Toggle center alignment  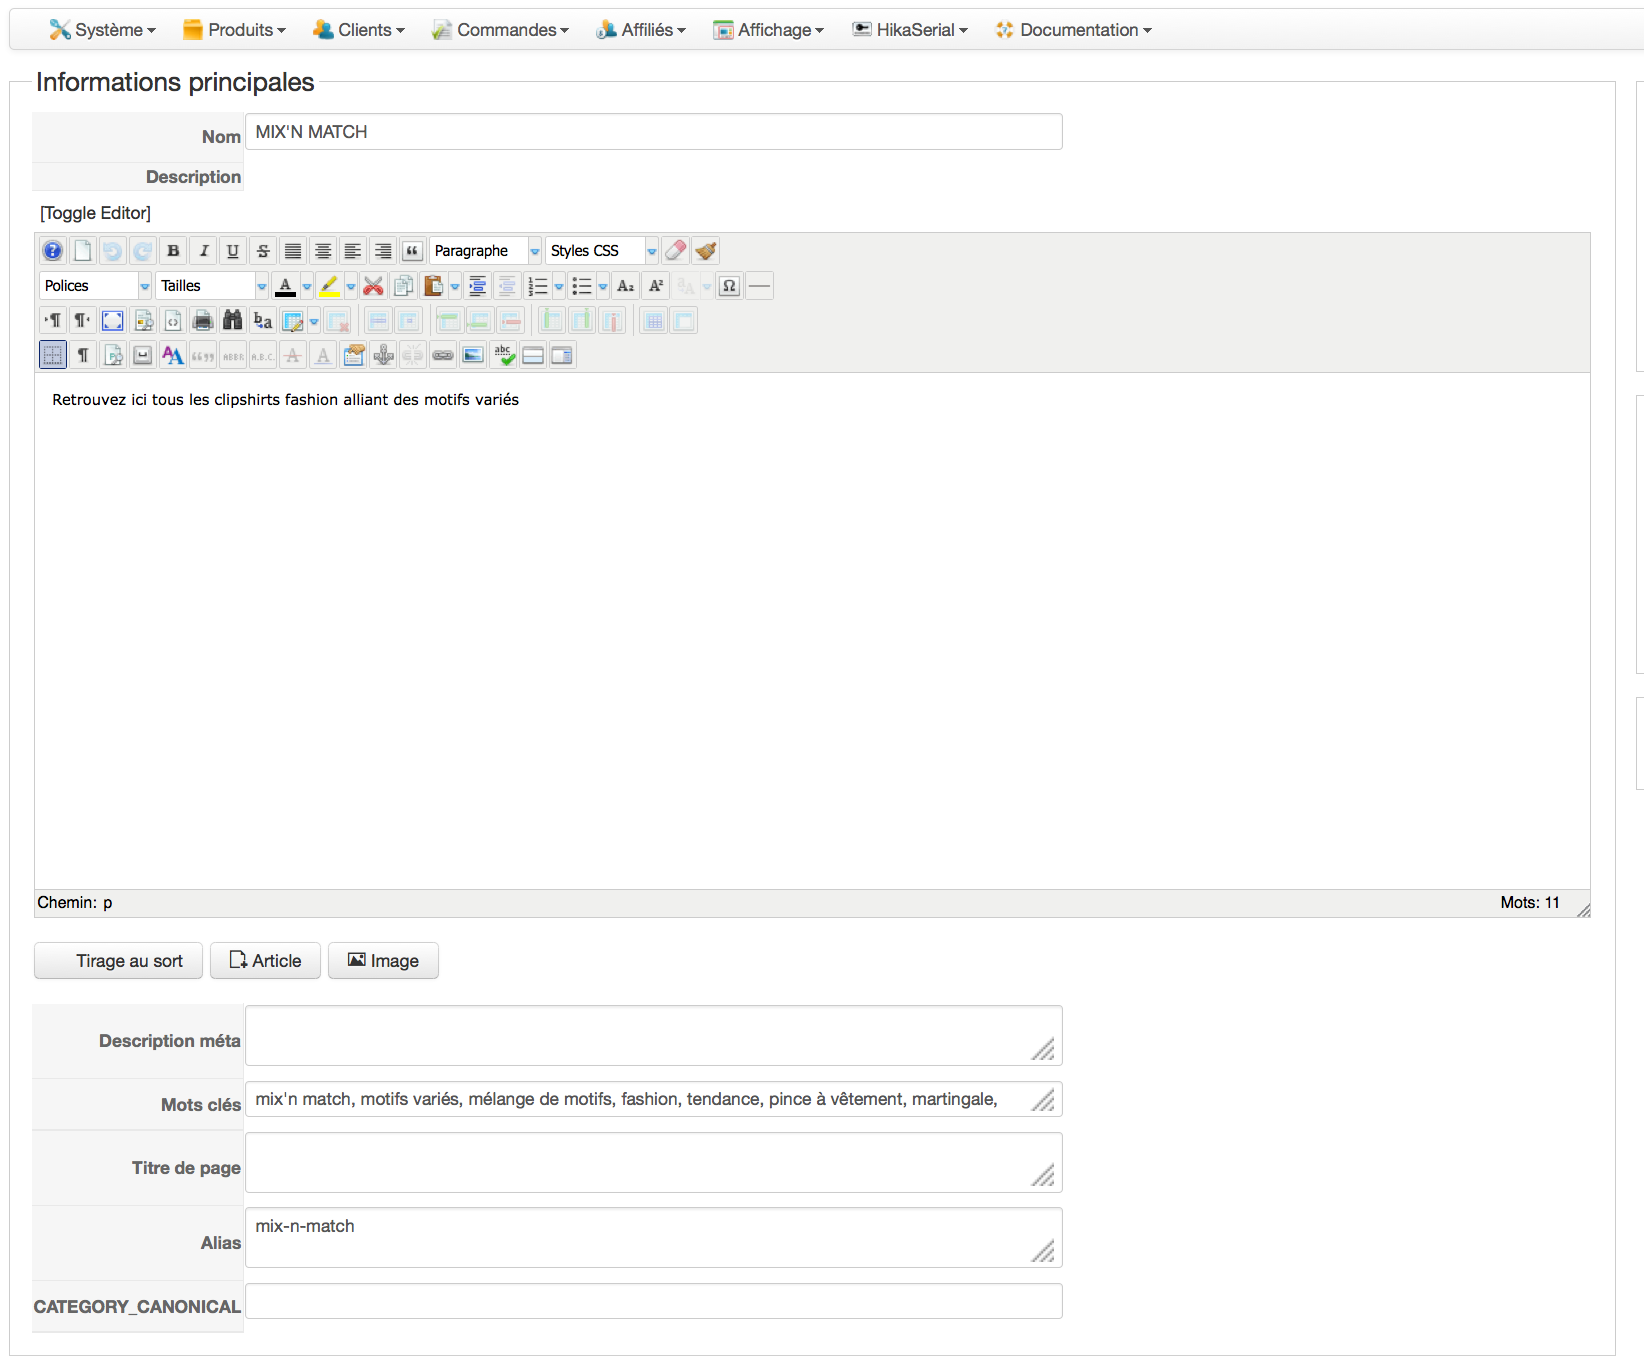[x=323, y=251]
